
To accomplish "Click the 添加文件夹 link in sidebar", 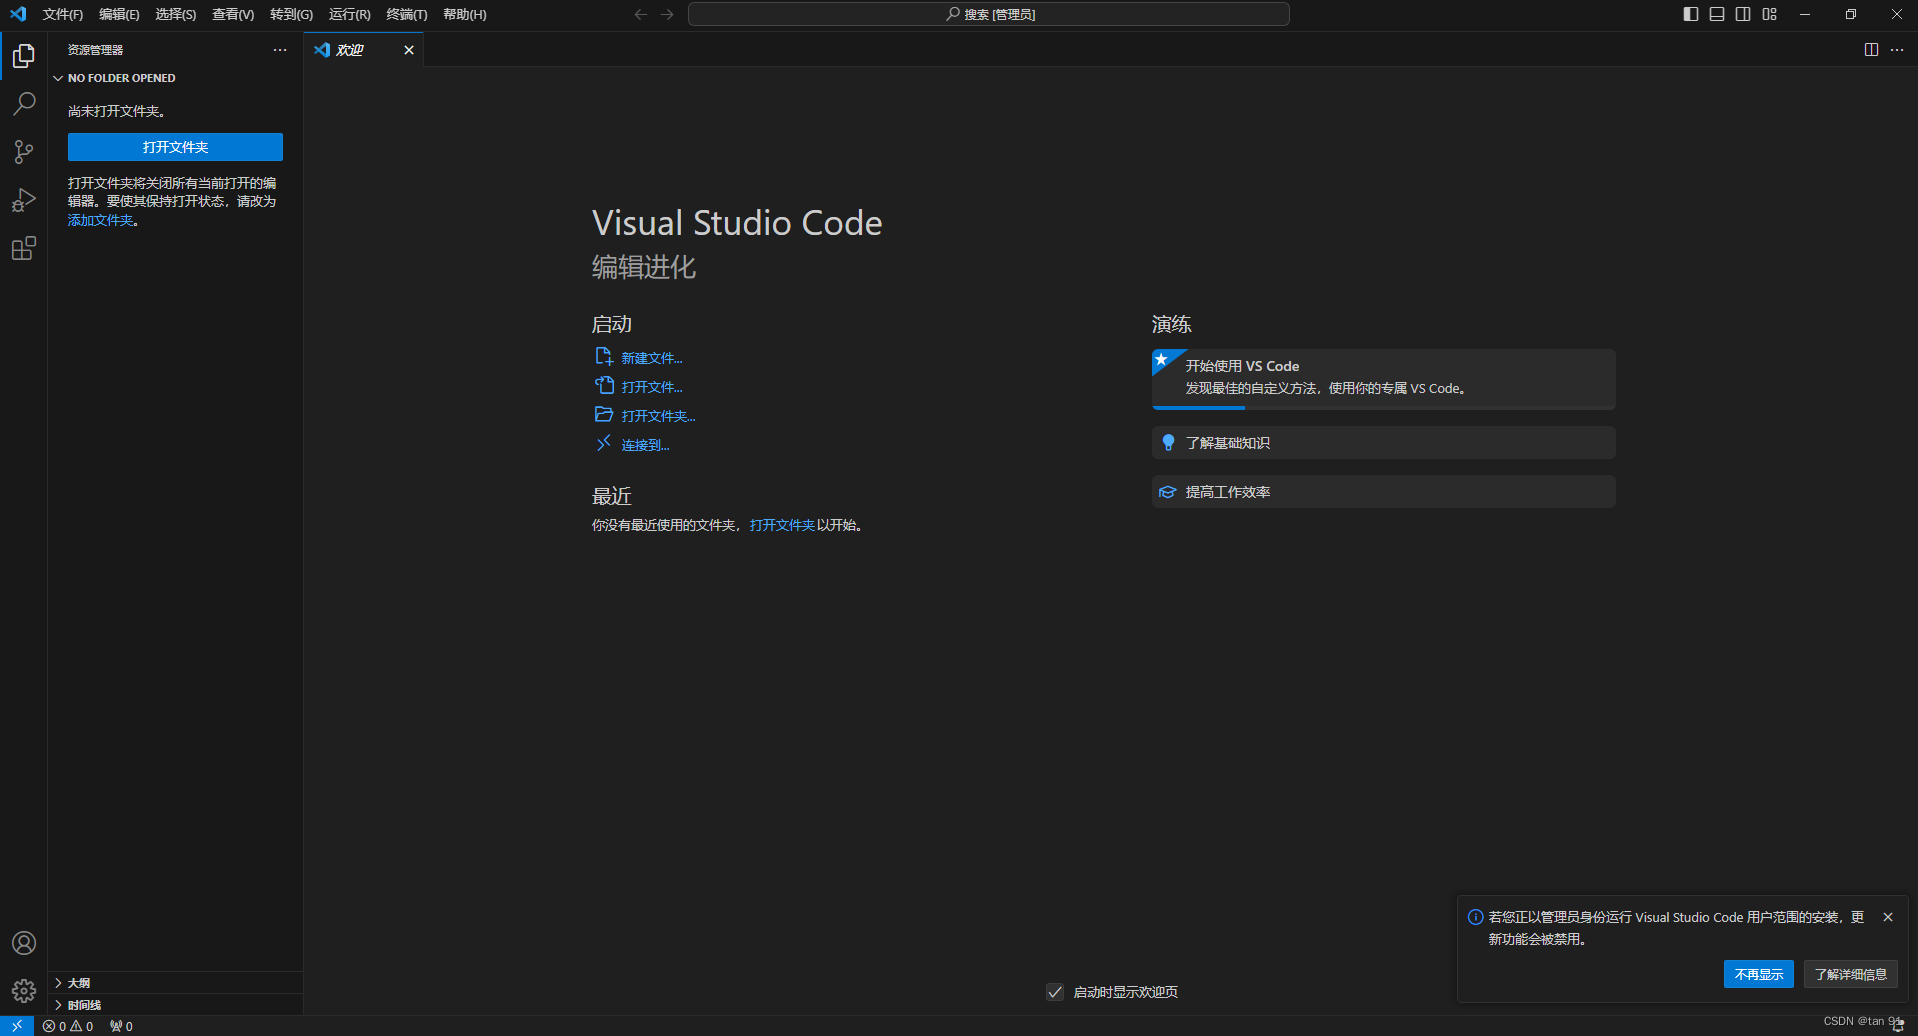I will pyautogui.click(x=100, y=220).
